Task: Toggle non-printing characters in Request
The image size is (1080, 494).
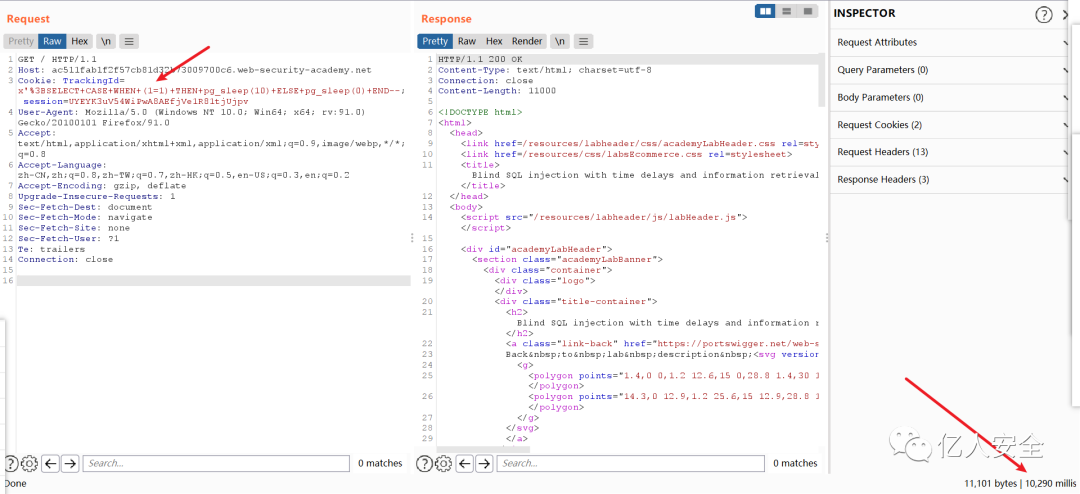Action: pyautogui.click(x=105, y=41)
